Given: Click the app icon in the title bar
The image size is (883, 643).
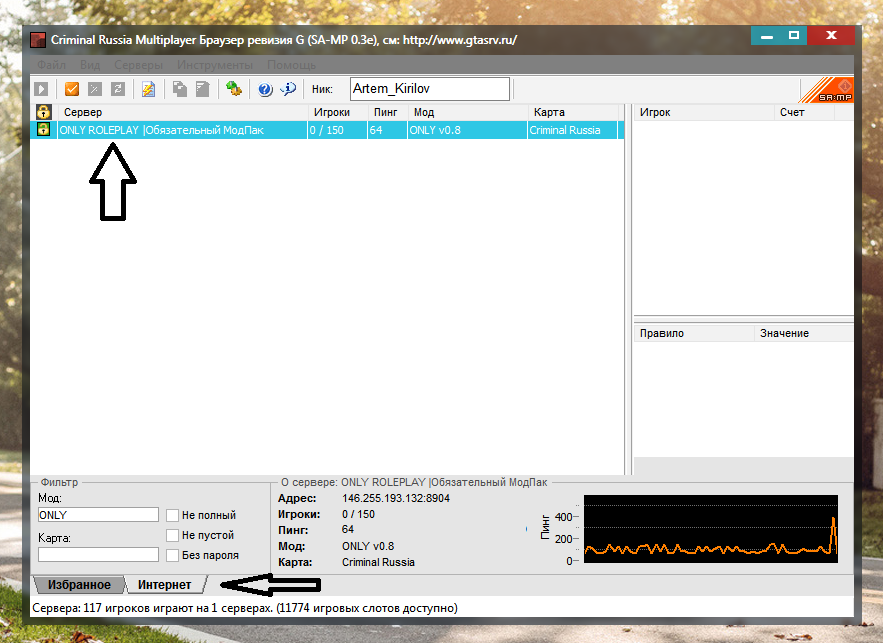Looking at the screenshot, I should [x=38, y=40].
